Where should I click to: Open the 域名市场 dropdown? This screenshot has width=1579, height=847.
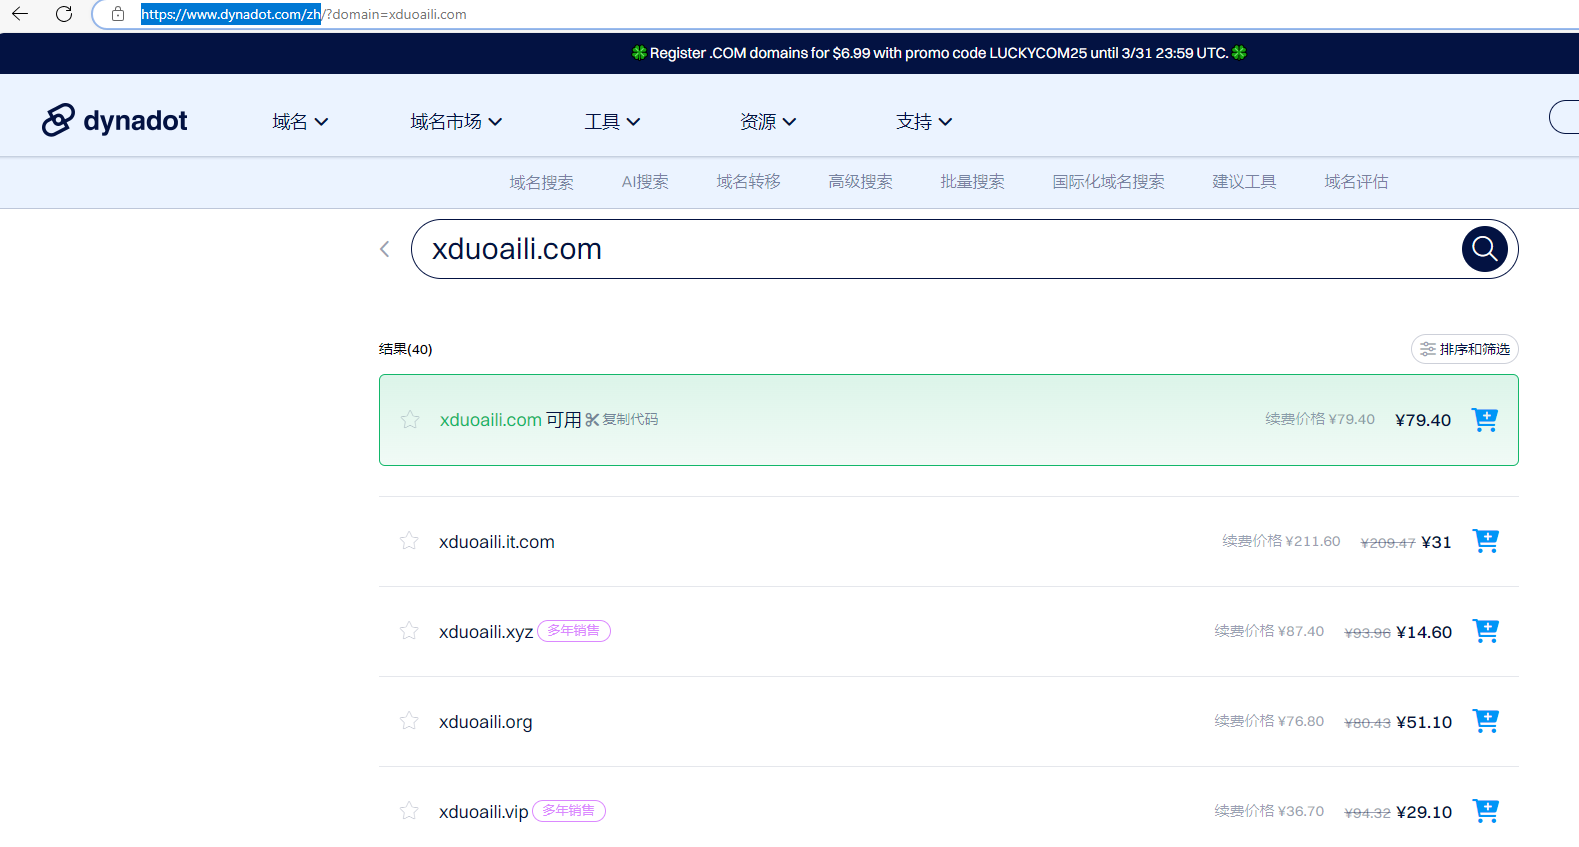(456, 122)
